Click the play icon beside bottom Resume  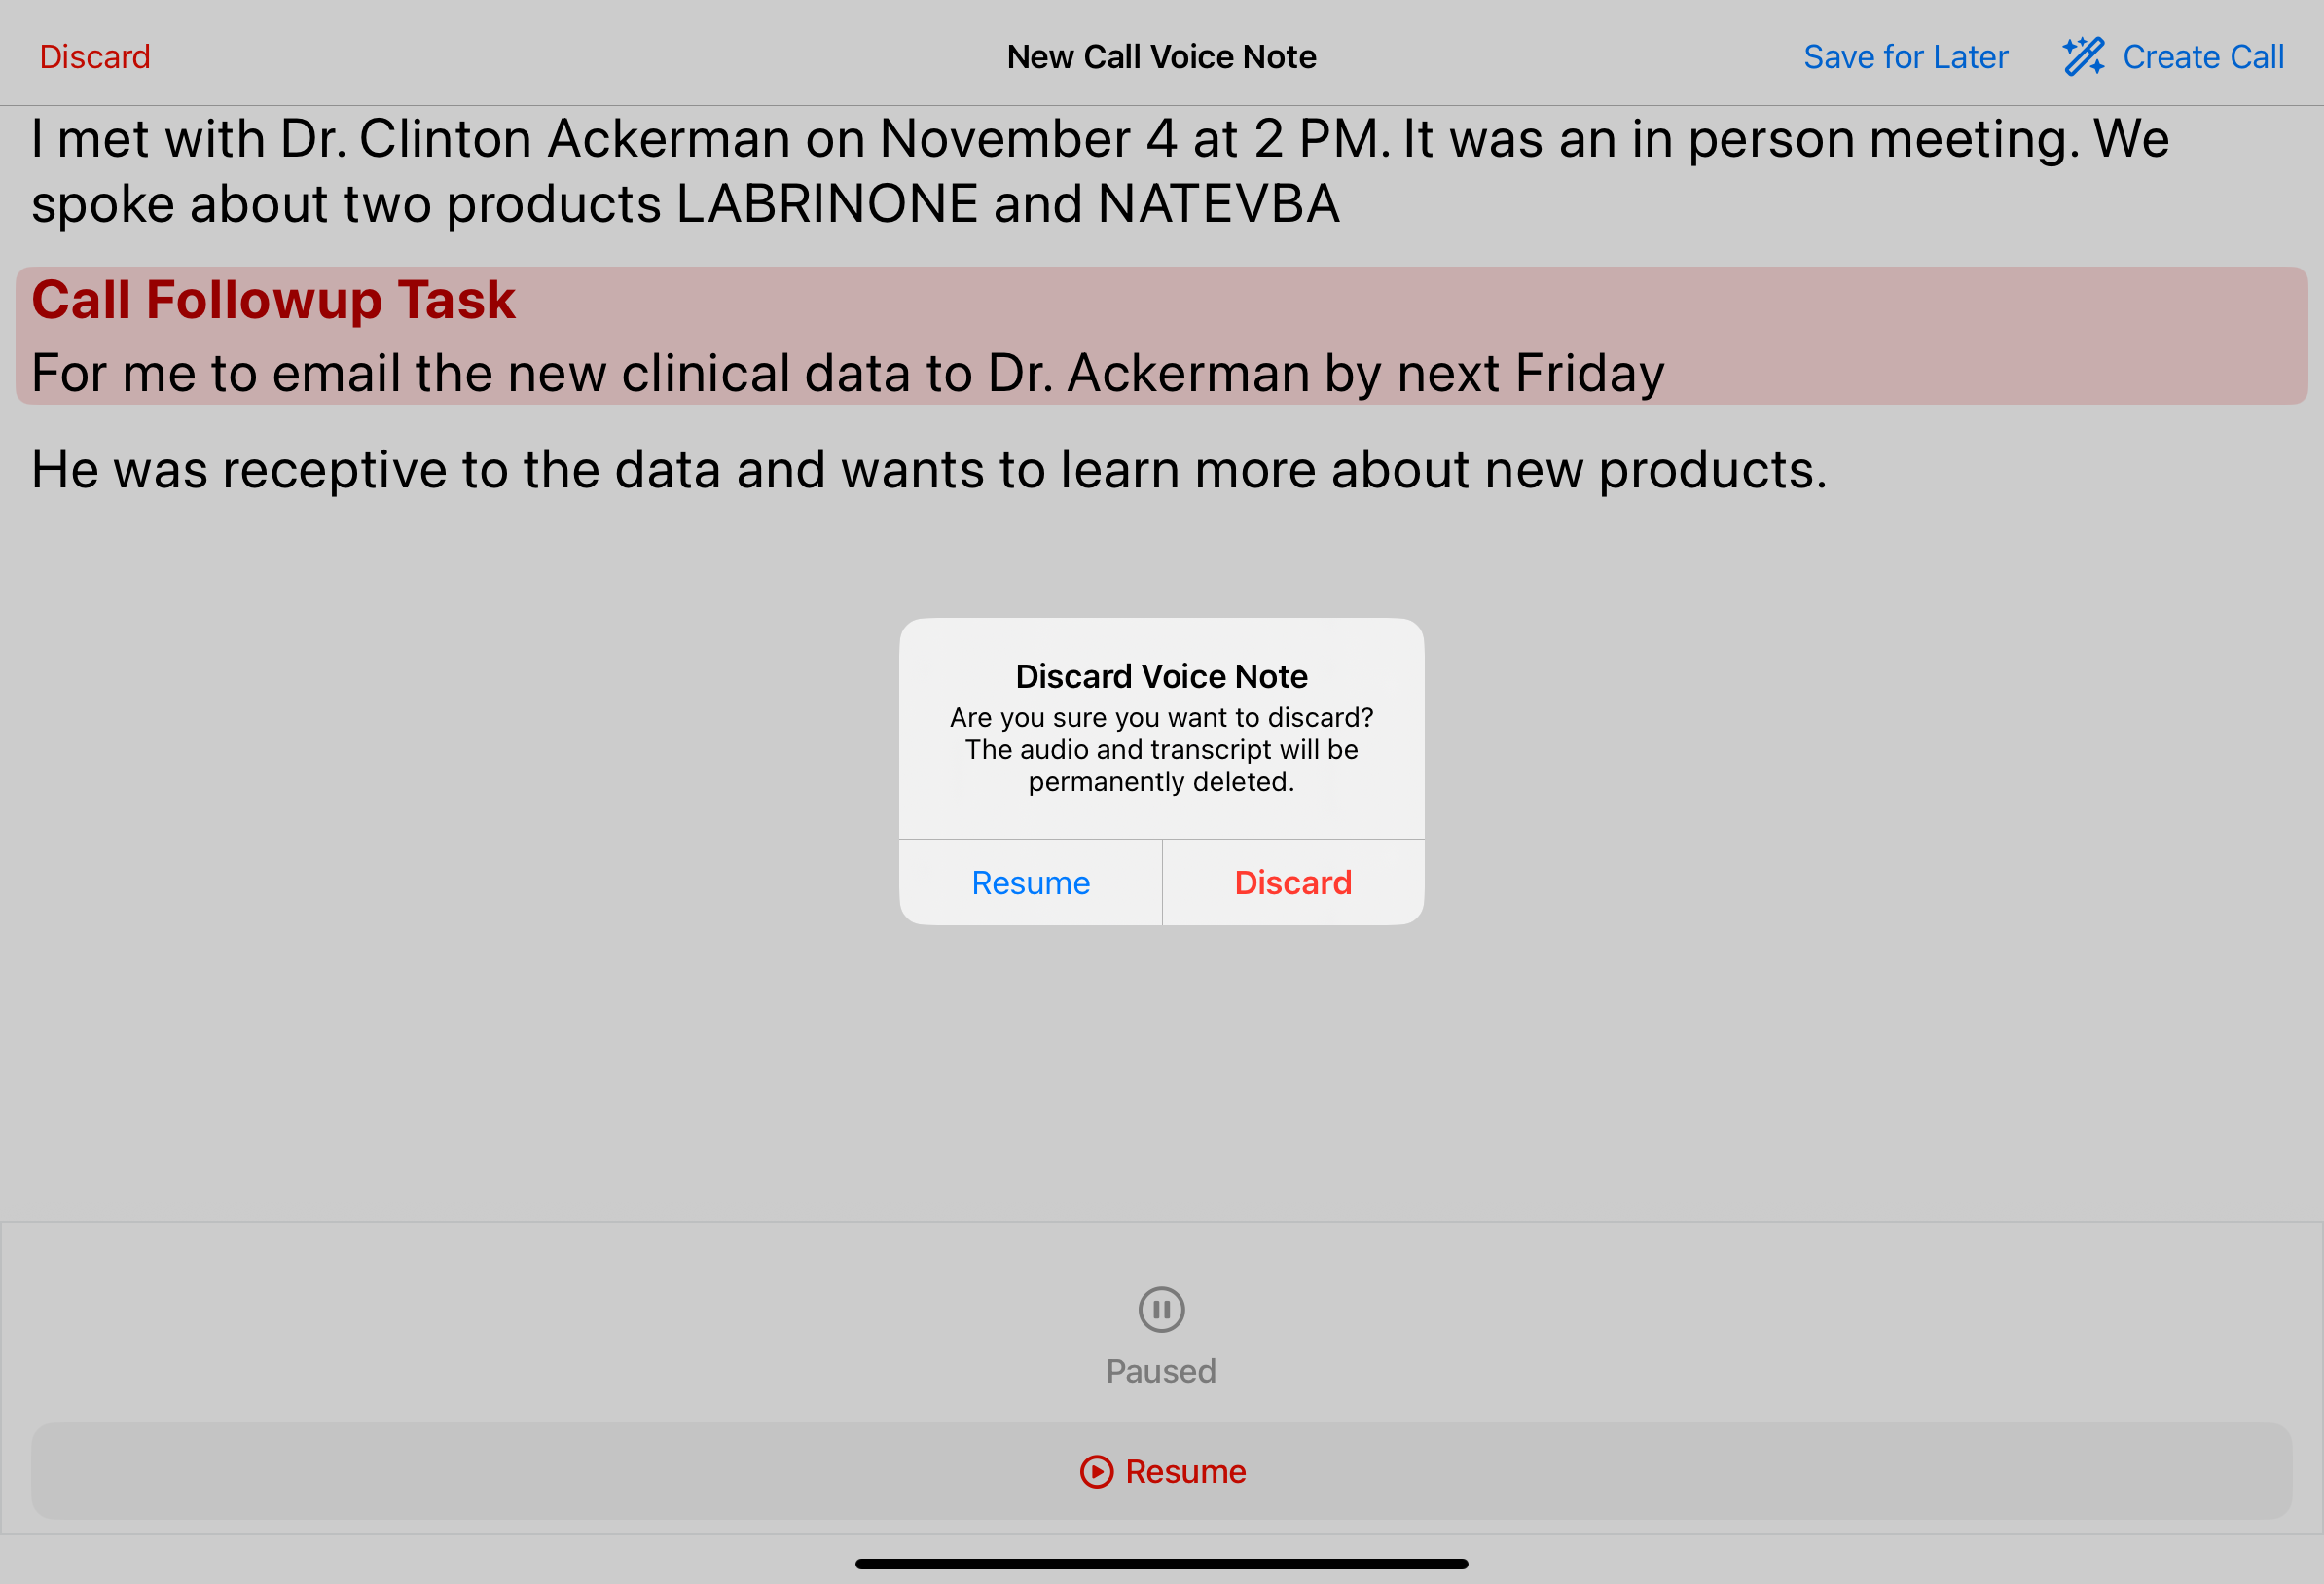(1096, 1472)
